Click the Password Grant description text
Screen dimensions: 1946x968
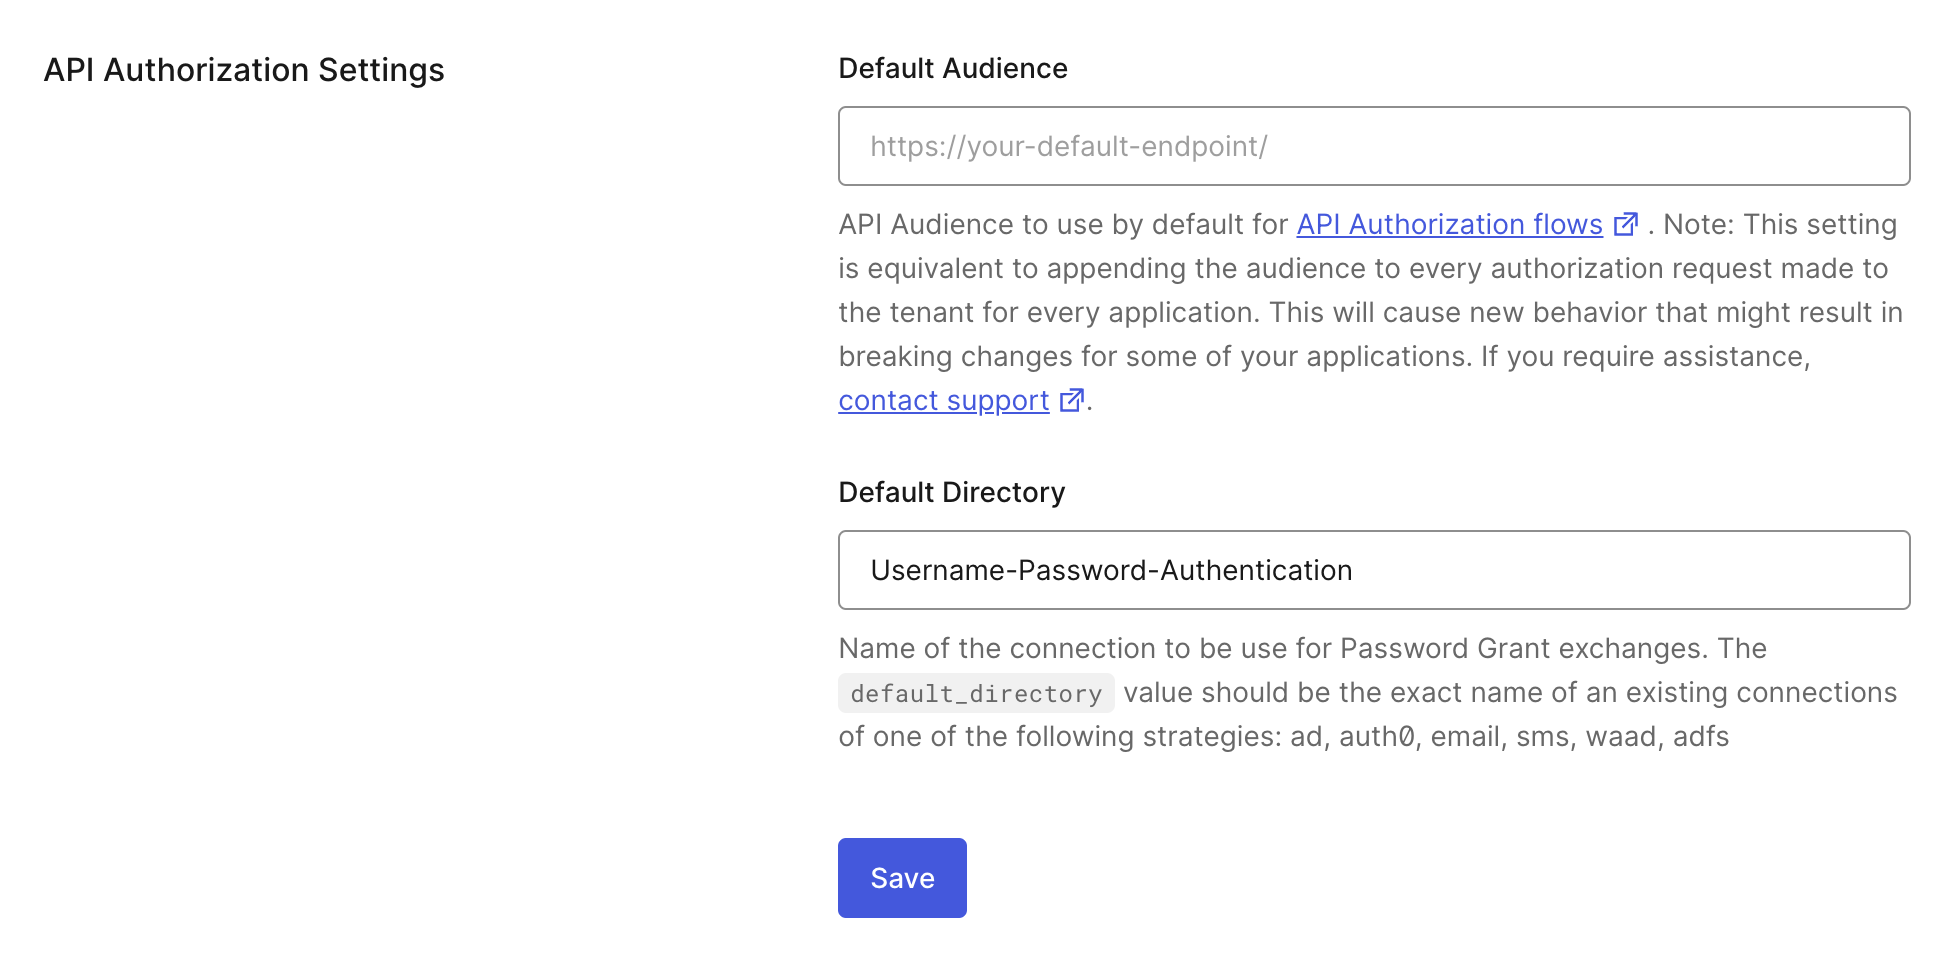point(1300,648)
